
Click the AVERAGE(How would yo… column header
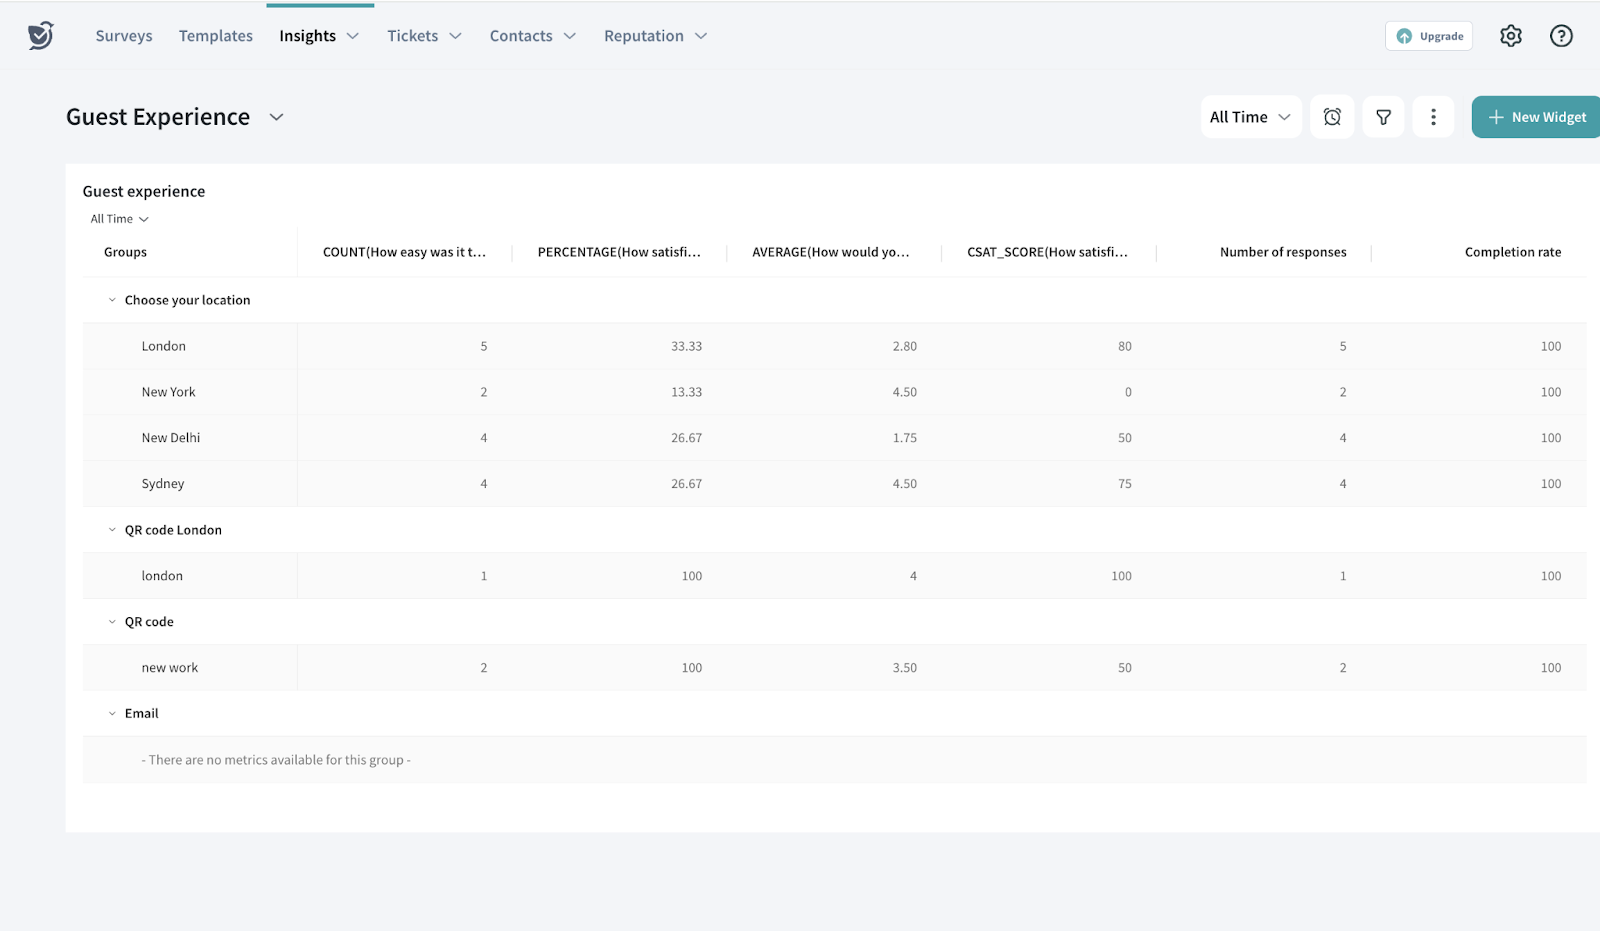click(831, 252)
